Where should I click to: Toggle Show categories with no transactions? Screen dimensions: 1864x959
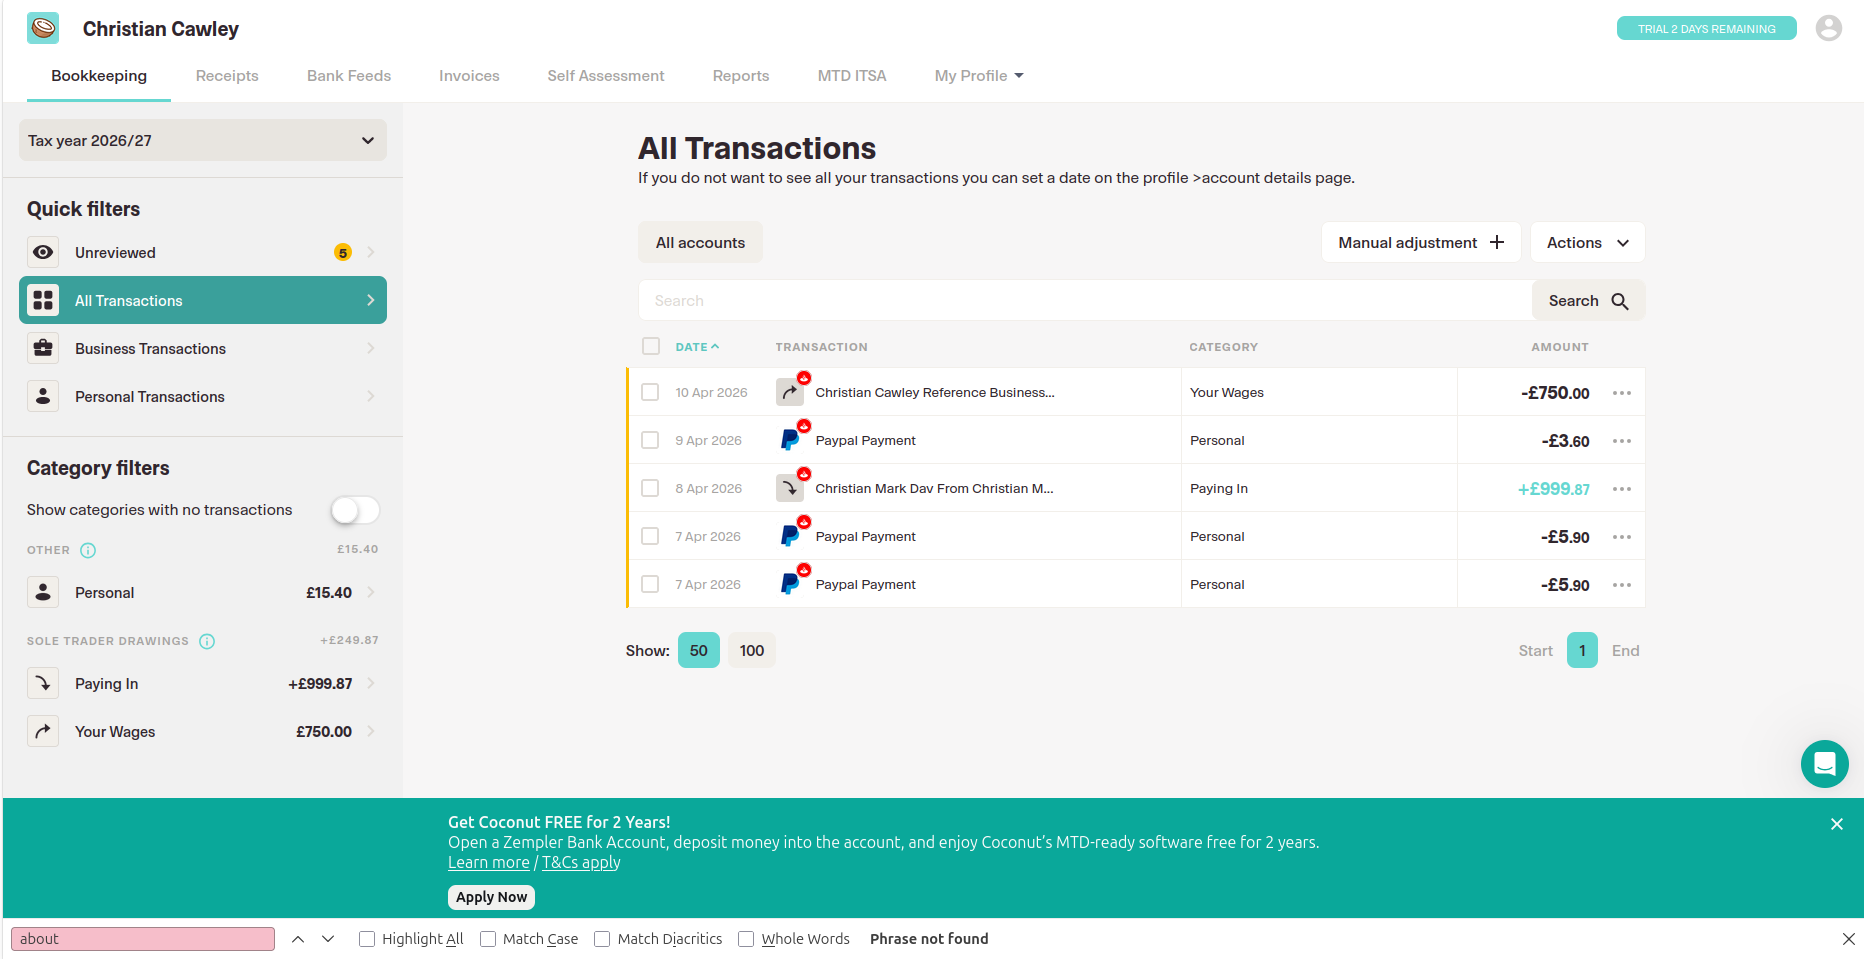point(355,510)
